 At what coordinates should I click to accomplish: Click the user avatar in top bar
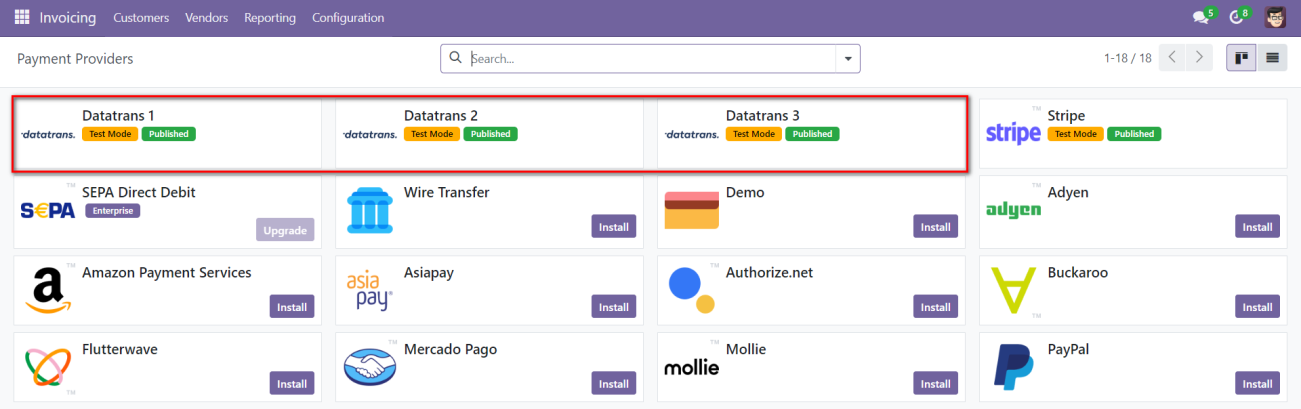click(x=1275, y=17)
